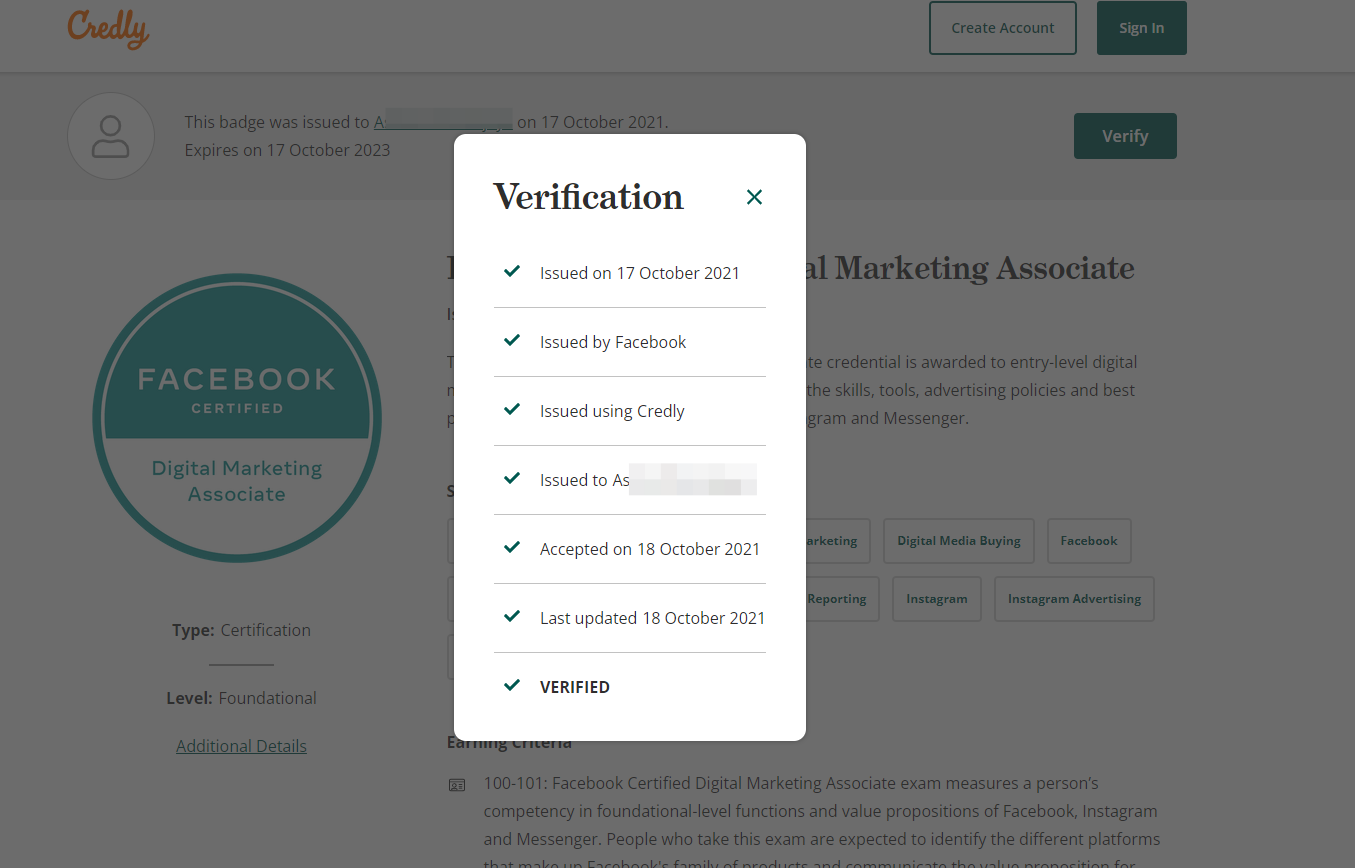Select the Digital Media Buying skill tag
The image size is (1355, 868).
coord(958,541)
